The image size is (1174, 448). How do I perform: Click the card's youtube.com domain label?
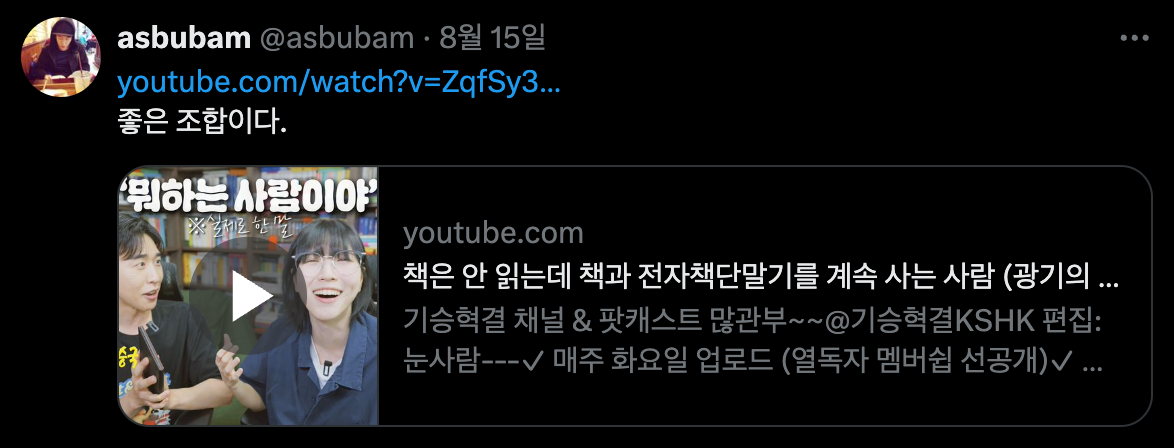coord(493,234)
